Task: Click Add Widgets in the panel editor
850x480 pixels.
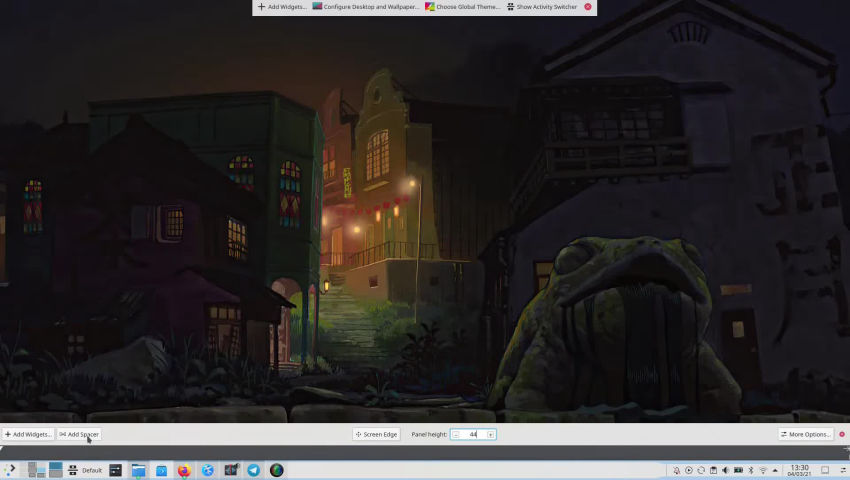Action: pyautogui.click(x=28, y=434)
